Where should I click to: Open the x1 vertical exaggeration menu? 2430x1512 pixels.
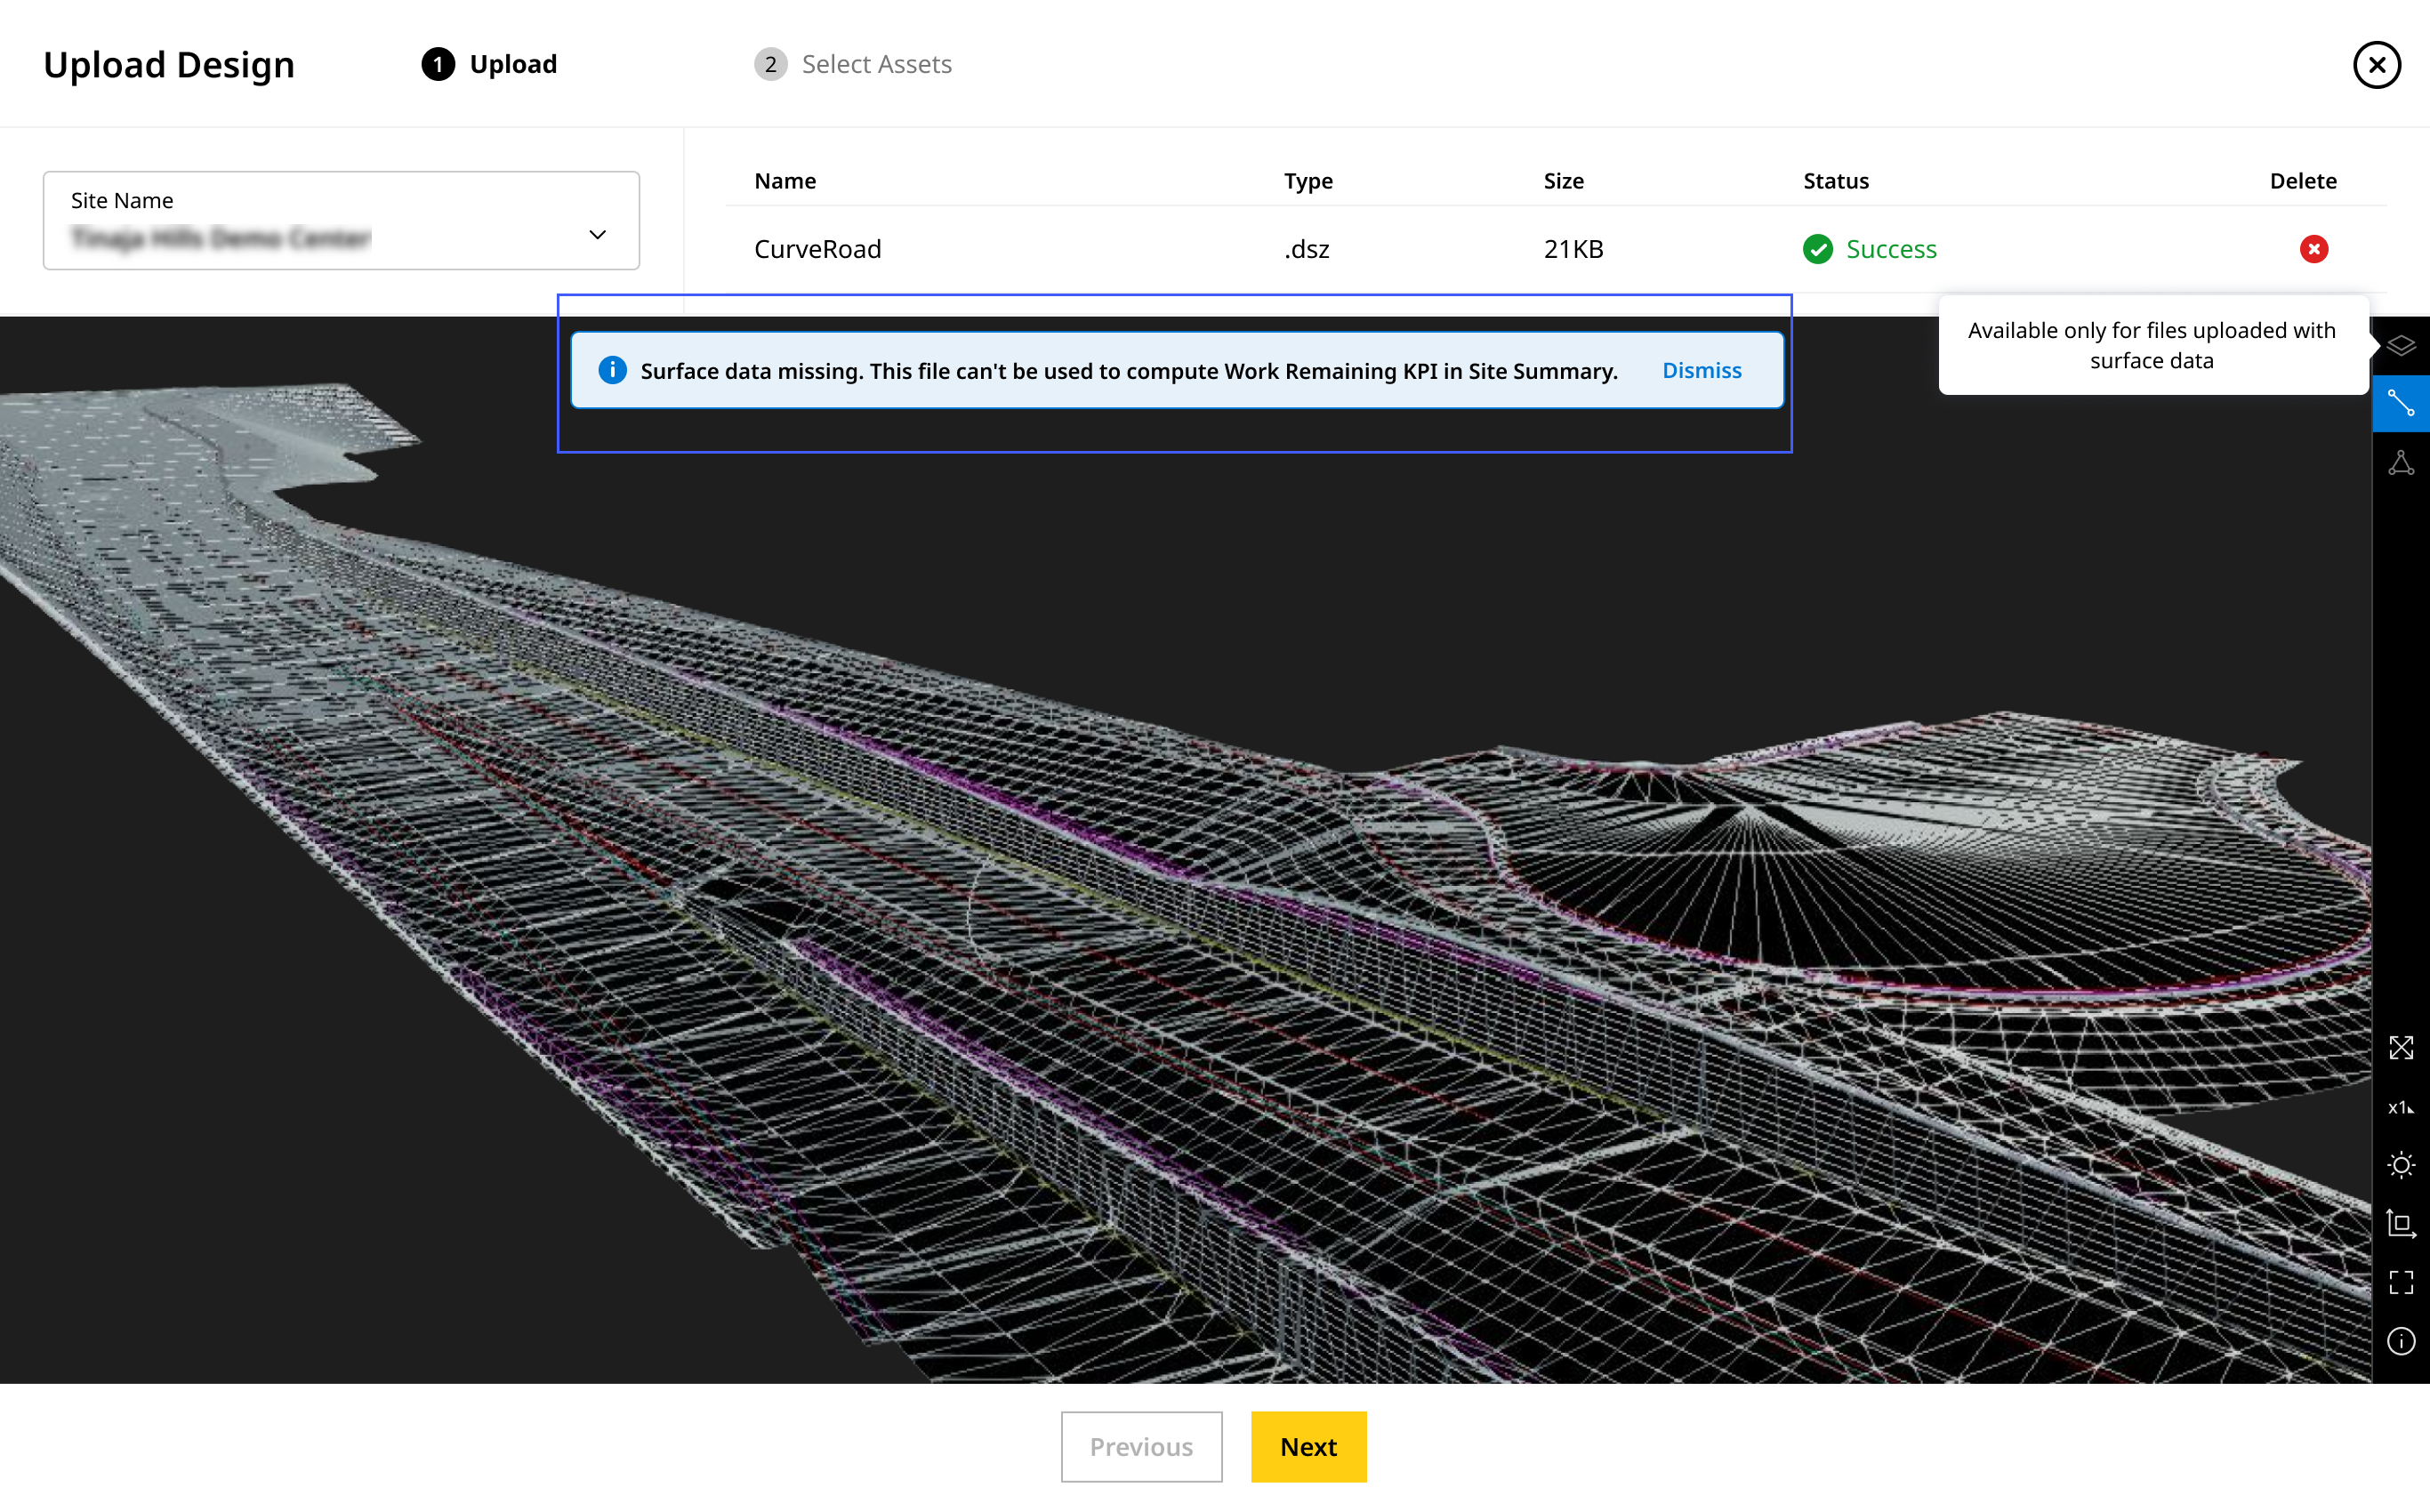[x=2400, y=1107]
